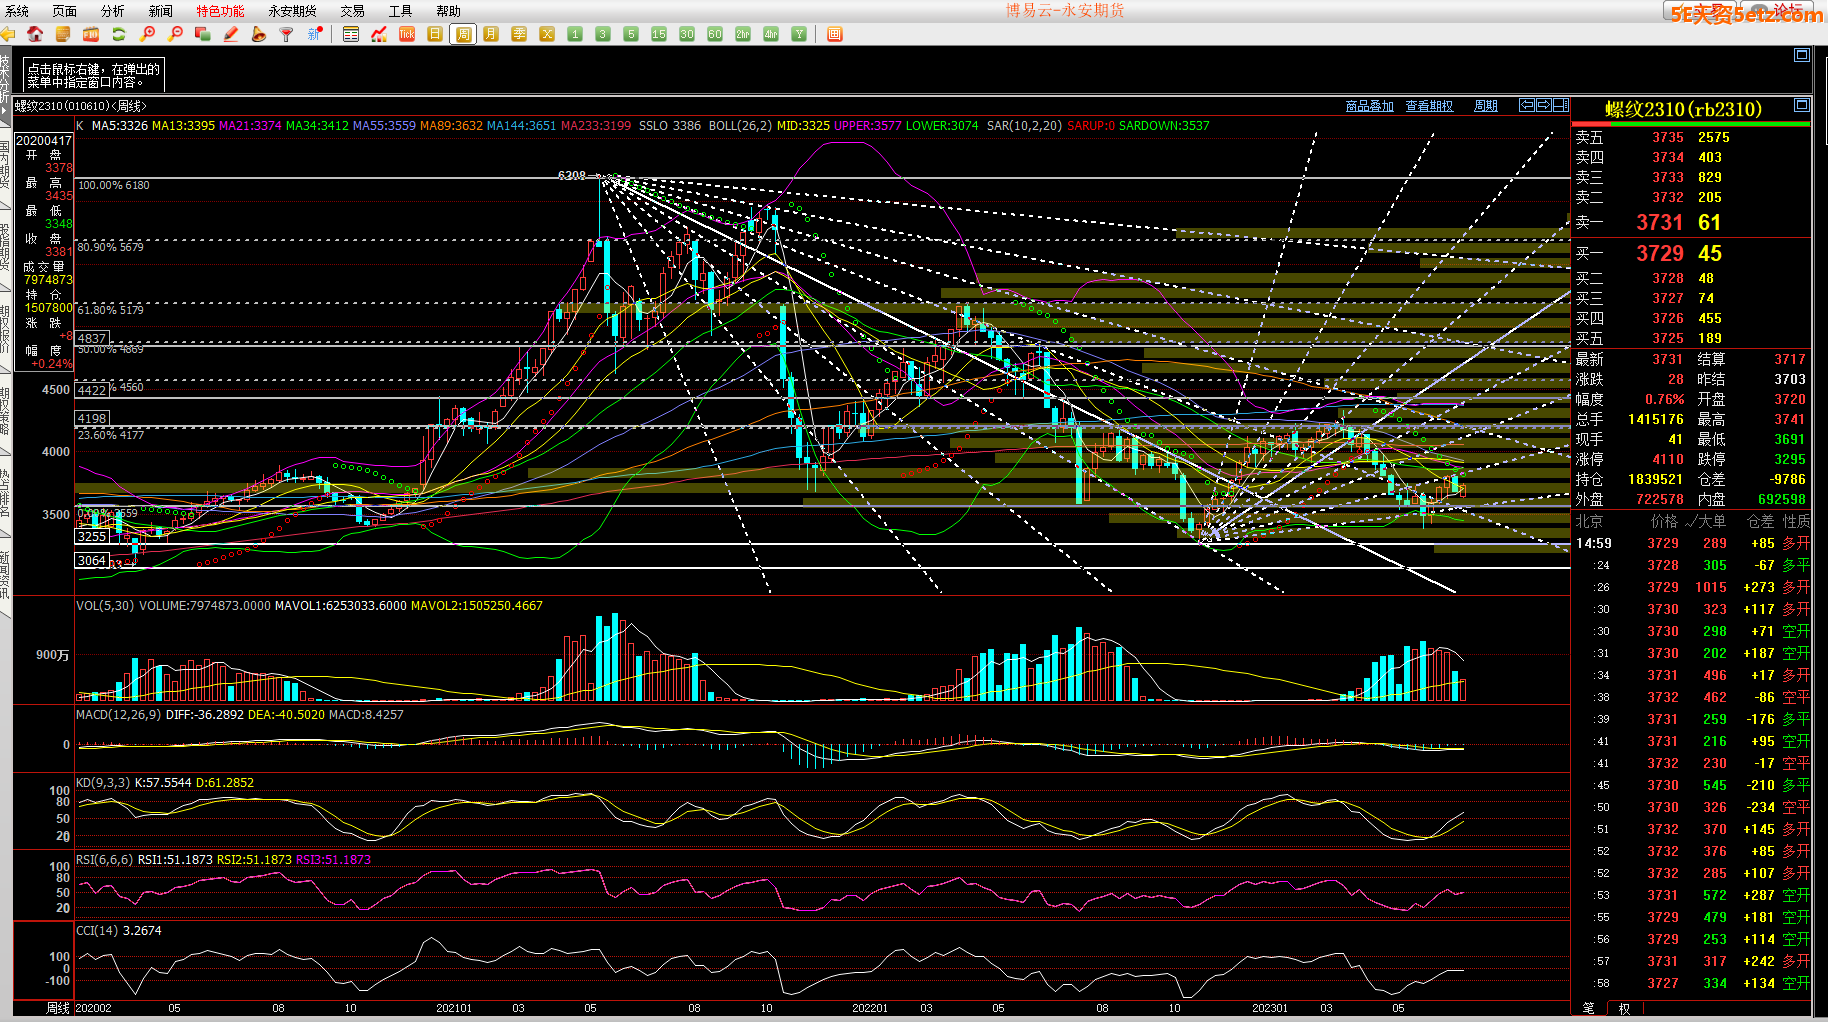Screen dimensions: 1828x1022
Task: Click the previous contract left-arrow box
Action: point(1527,105)
